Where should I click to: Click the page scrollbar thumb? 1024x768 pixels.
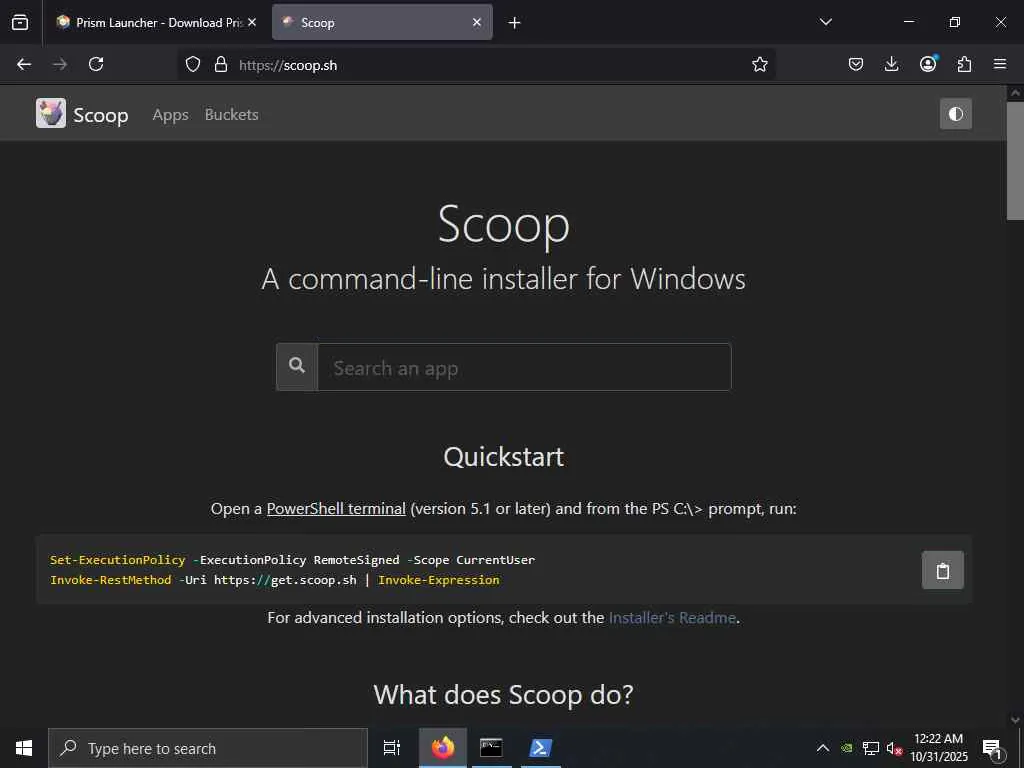click(1015, 160)
